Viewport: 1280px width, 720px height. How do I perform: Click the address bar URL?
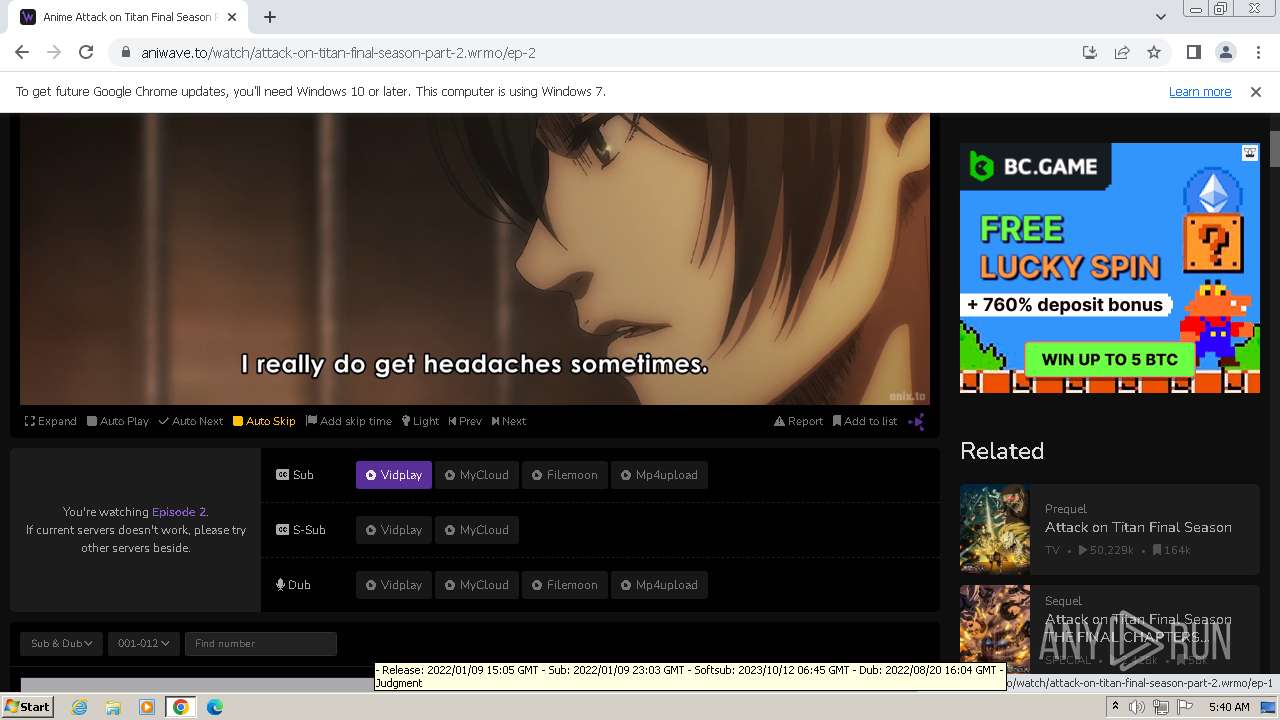coord(338,53)
